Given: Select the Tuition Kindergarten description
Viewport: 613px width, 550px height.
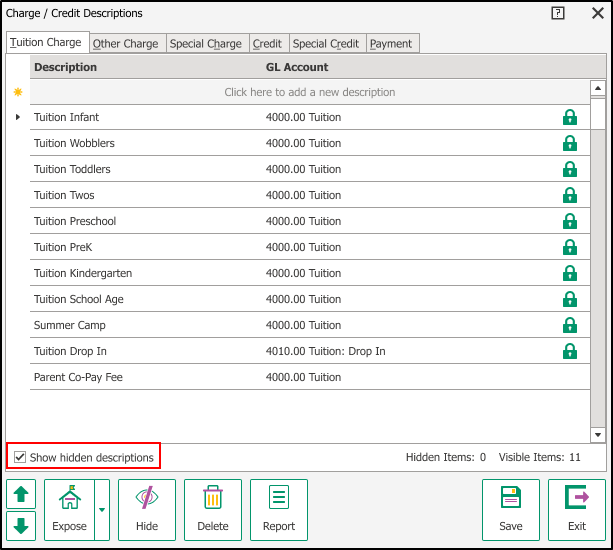Looking at the screenshot, I should (x=83, y=273).
